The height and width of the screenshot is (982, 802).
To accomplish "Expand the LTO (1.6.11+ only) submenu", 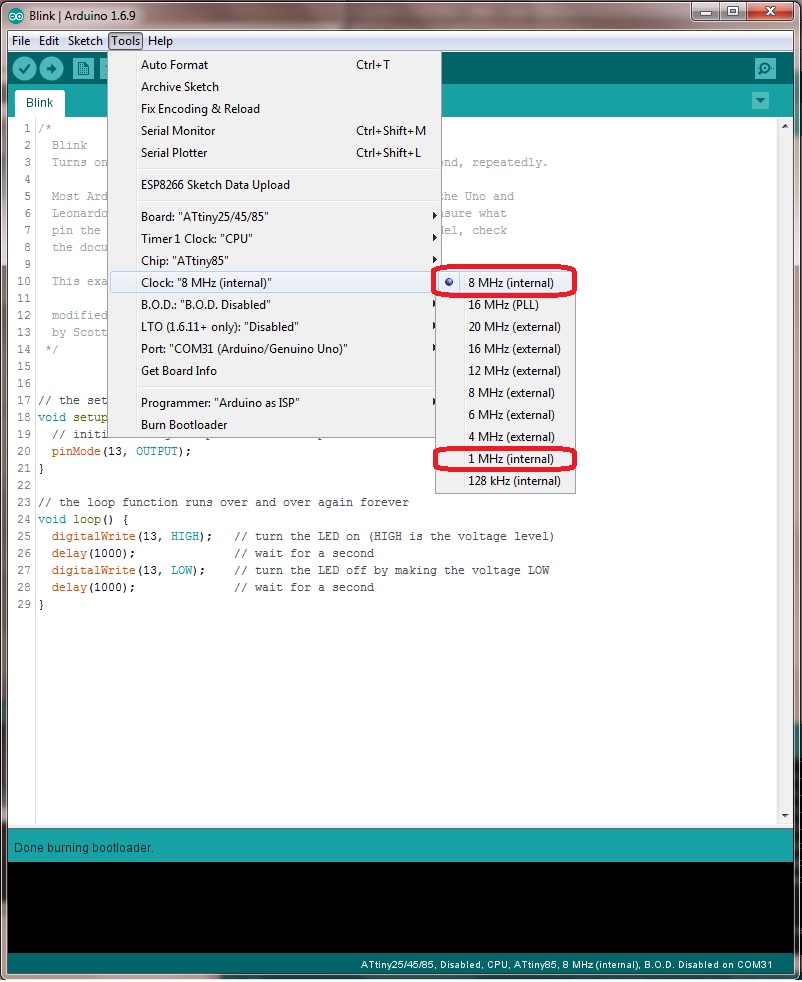I will [x=273, y=327].
